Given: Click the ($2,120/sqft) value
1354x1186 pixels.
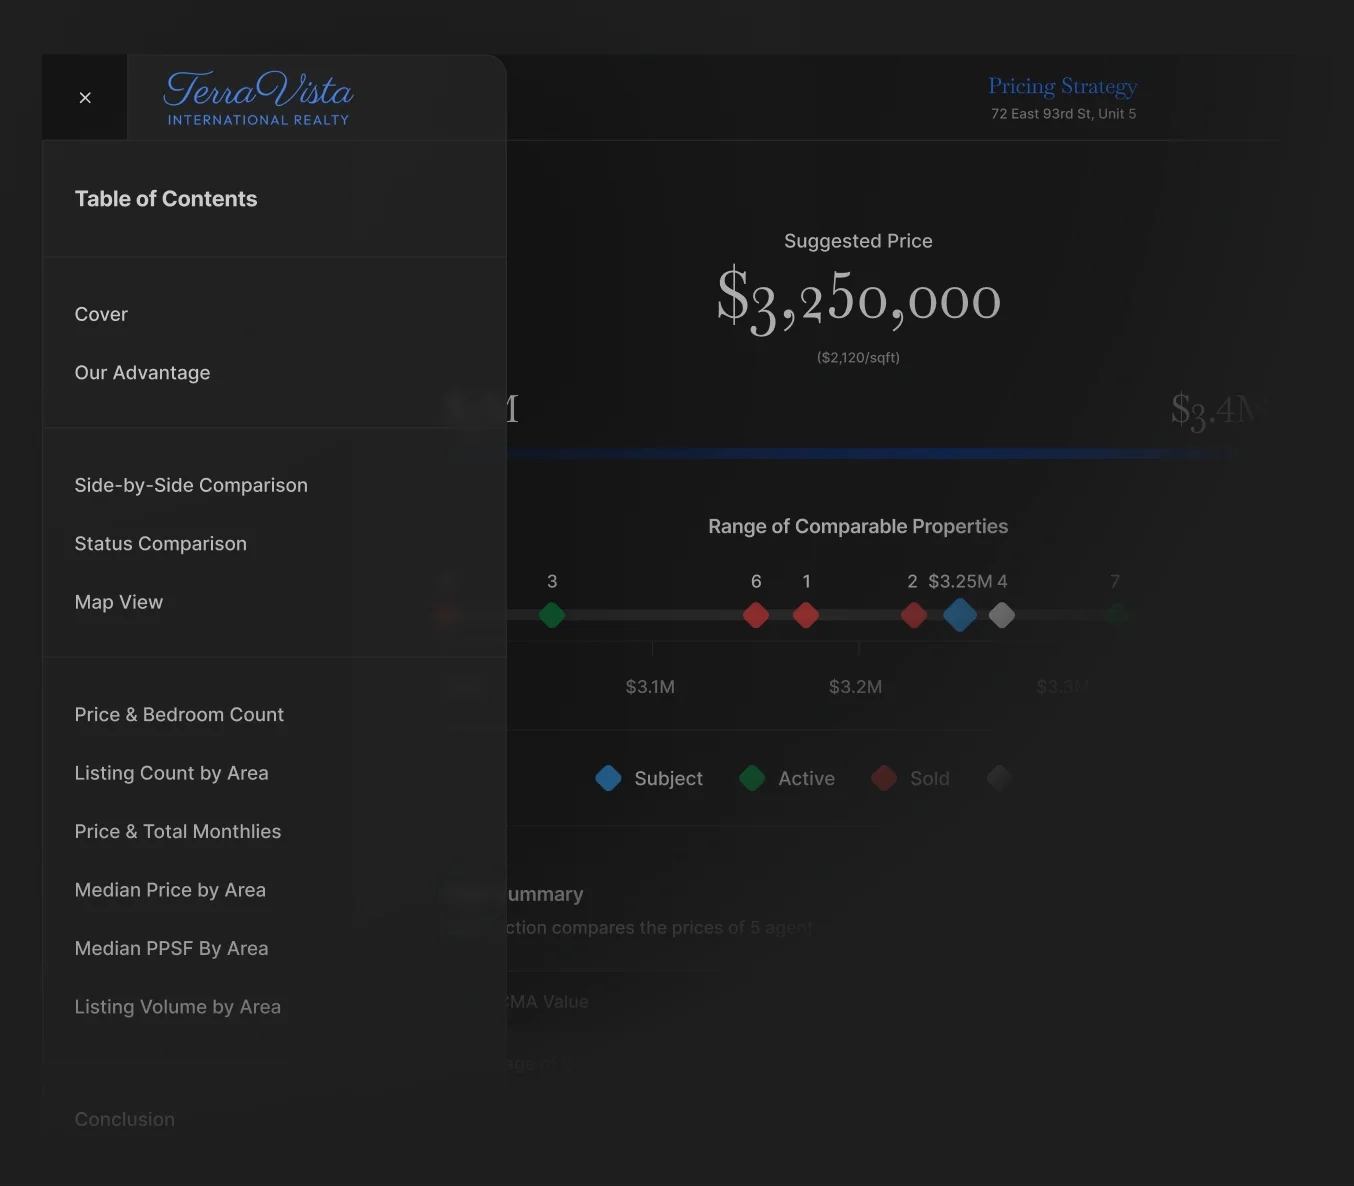Looking at the screenshot, I should pos(858,357).
